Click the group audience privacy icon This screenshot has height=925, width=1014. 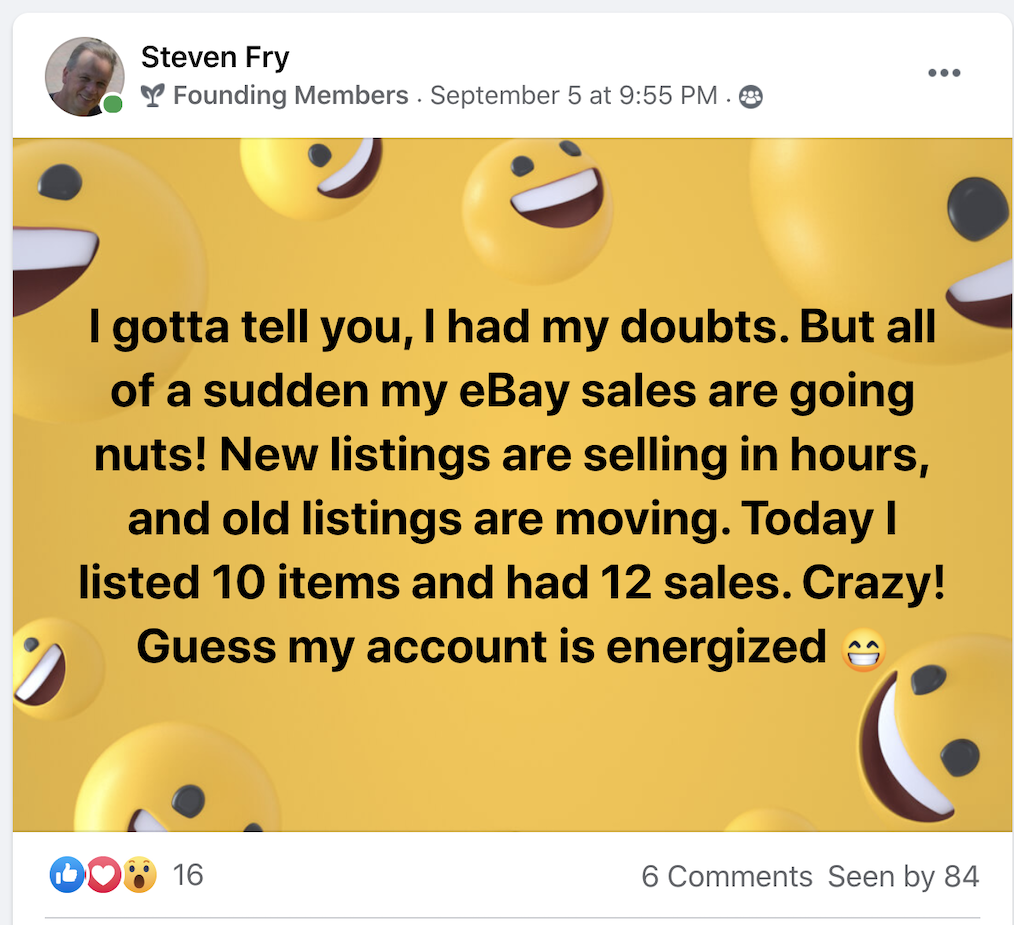click(750, 97)
